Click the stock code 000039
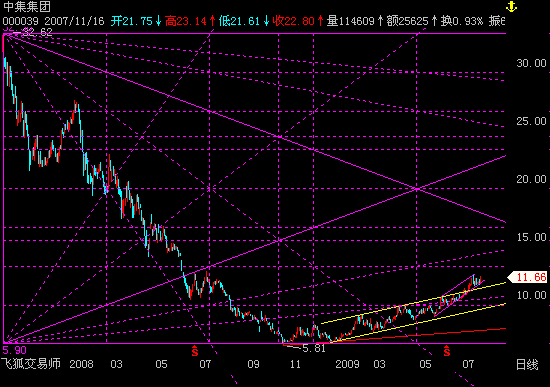This screenshot has width=550, height=387. pos(20,21)
